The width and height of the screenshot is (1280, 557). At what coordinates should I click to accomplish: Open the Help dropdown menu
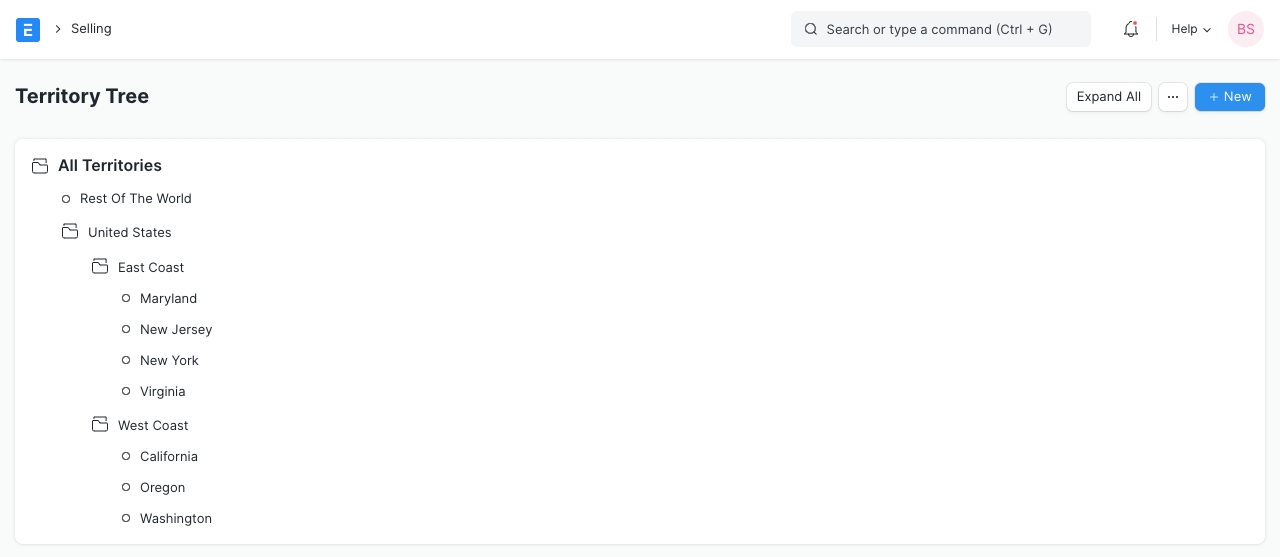(1190, 30)
